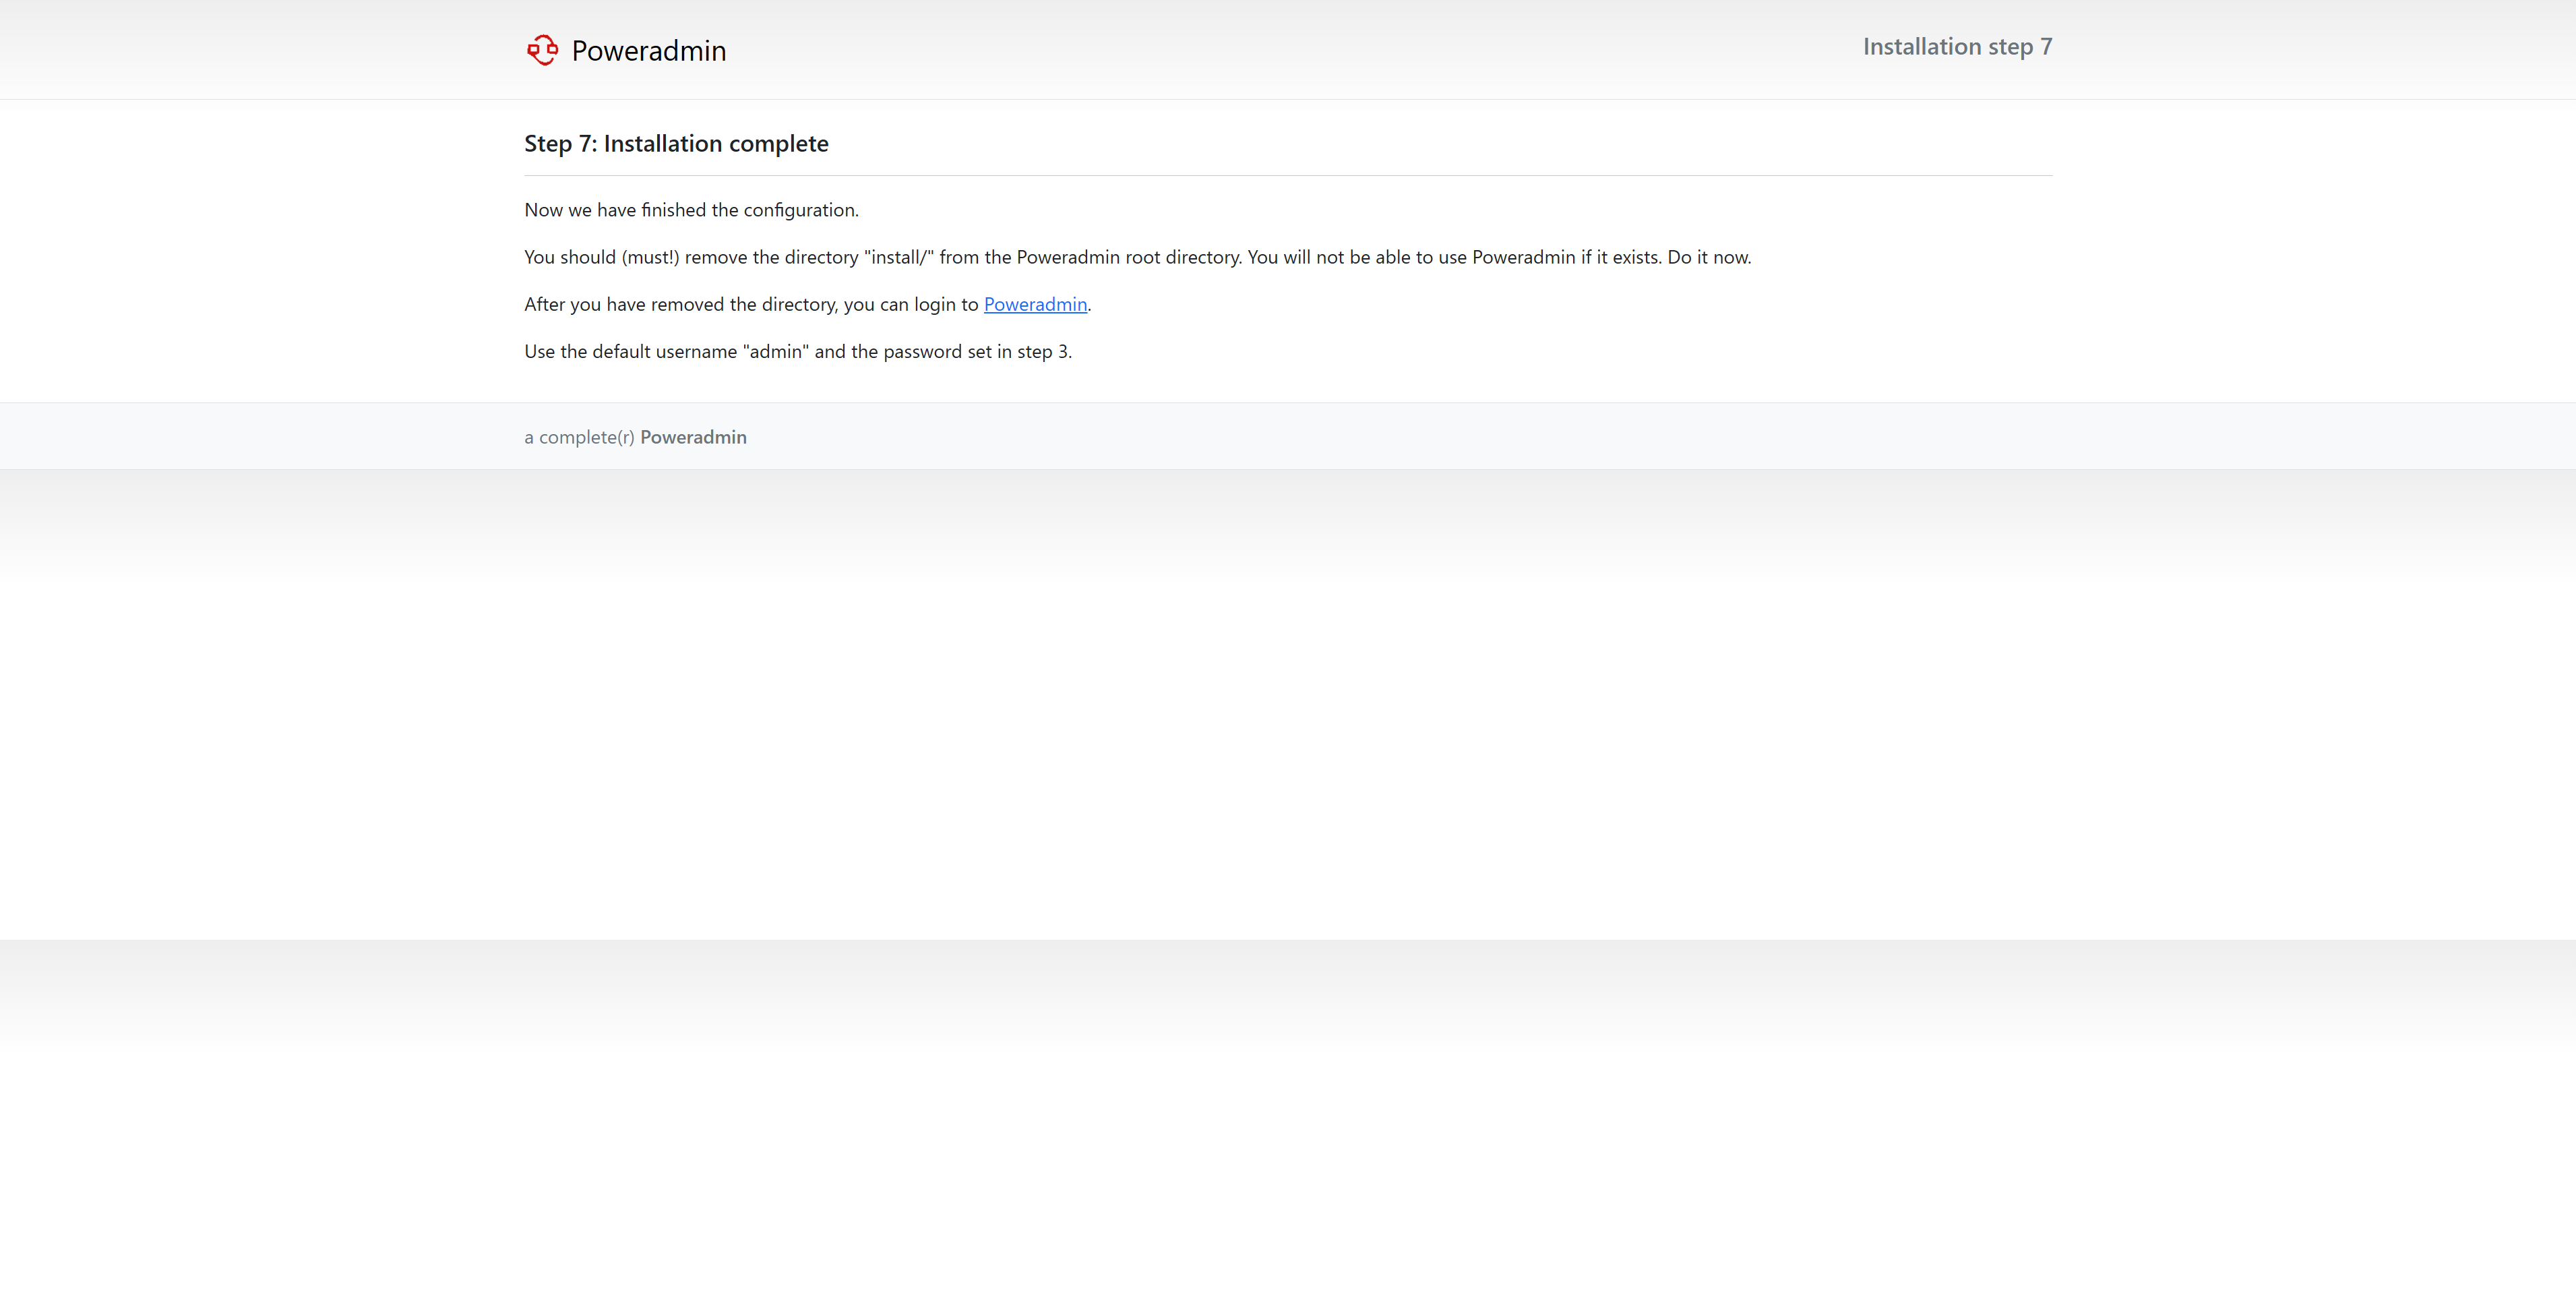Click 'After you have removed the directory' text
The height and width of the screenshot is (1291, 2576).
(680, 304)
